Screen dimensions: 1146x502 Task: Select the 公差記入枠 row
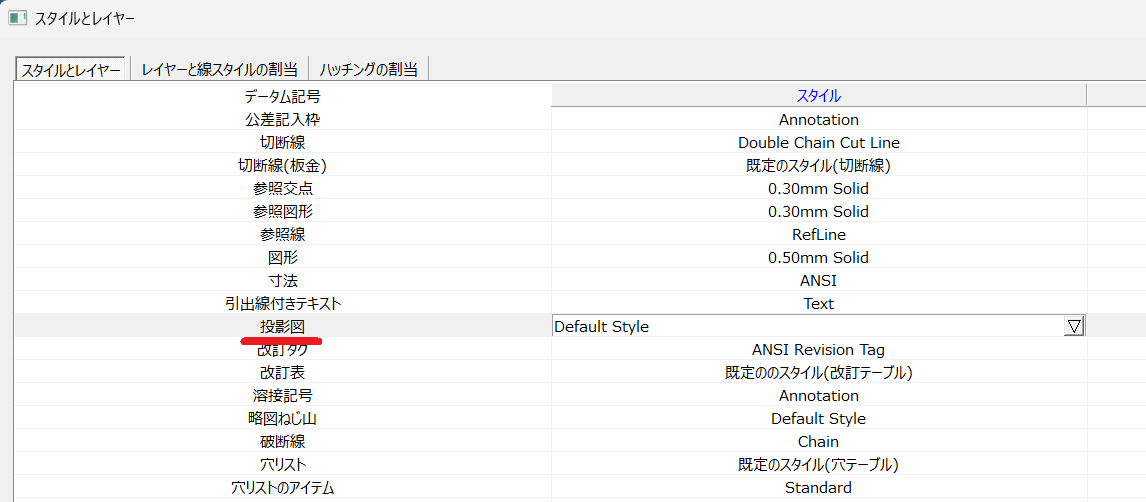pyautogui.click(x=283, y=120)
